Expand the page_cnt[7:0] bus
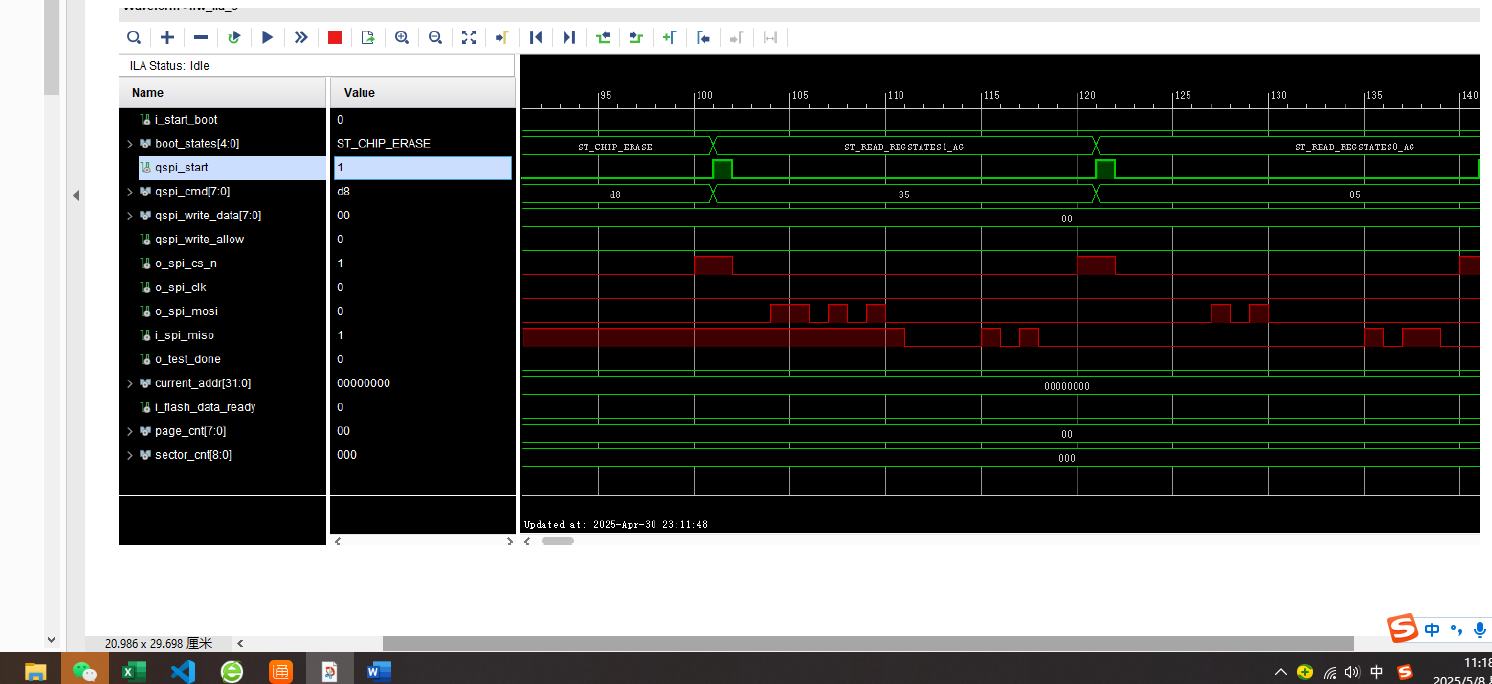Screen dimensions: 1492x684 [129, 432]
